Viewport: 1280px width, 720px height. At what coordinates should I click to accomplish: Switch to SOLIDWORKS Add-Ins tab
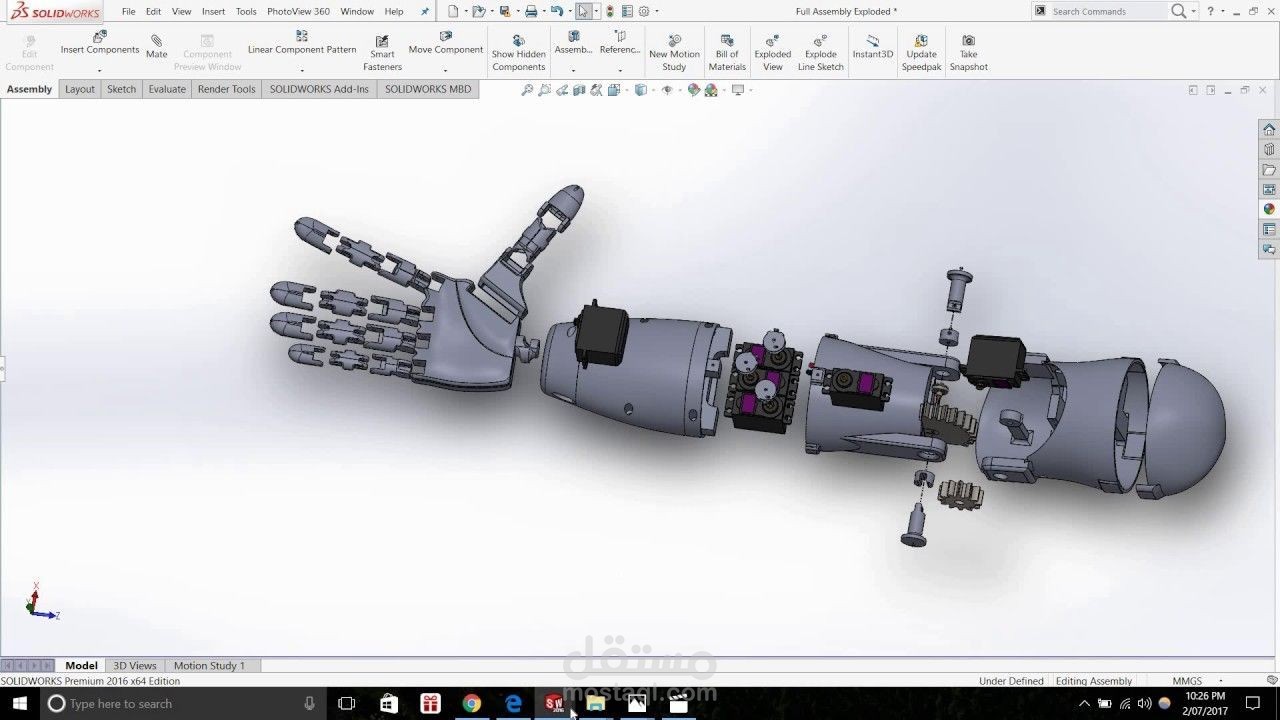(319, 89)
